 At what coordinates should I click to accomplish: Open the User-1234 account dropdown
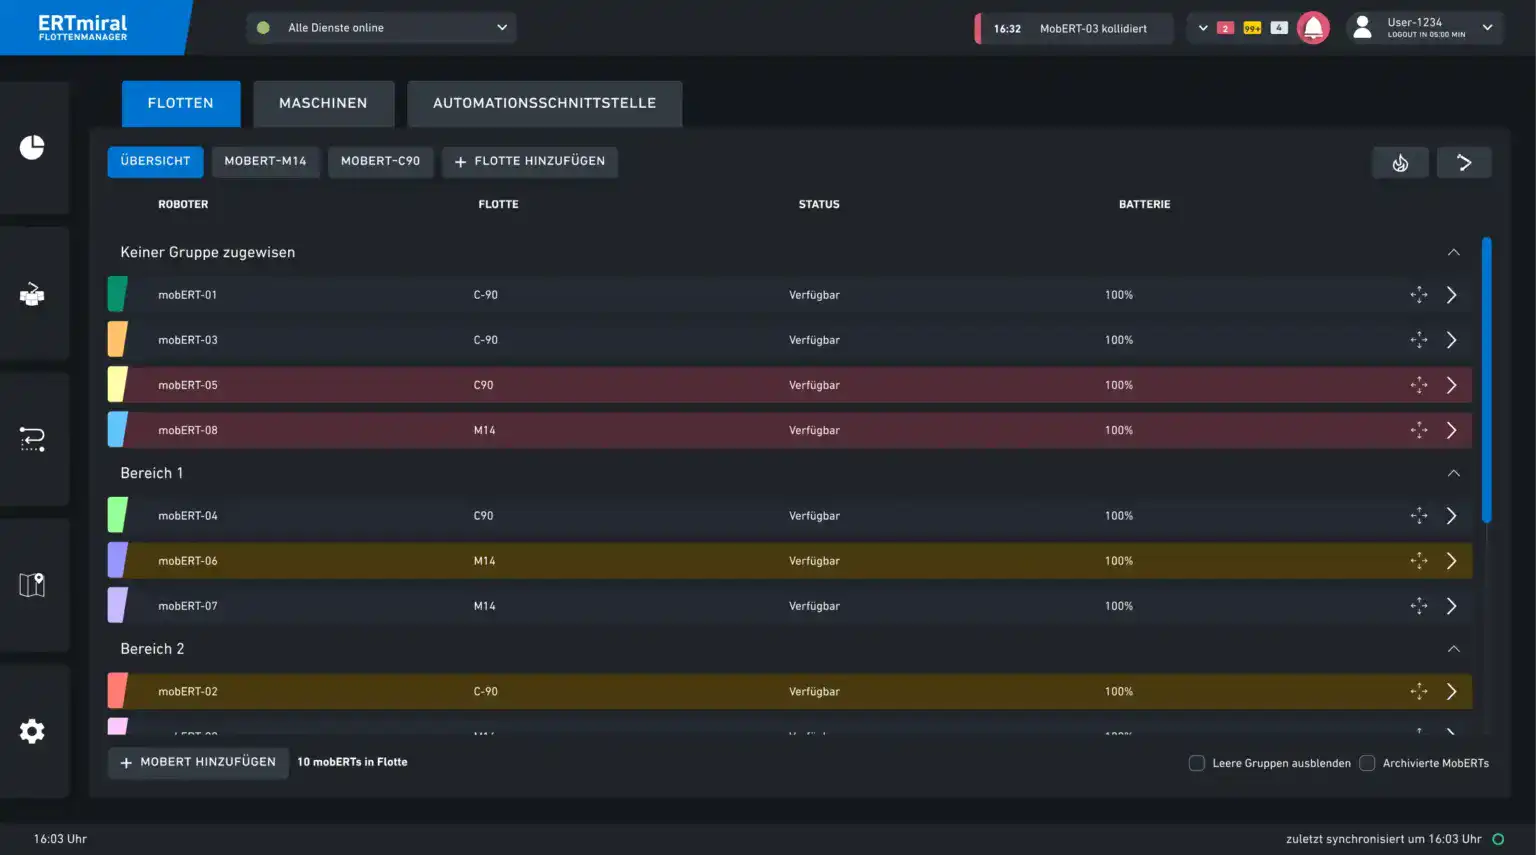1424,28
